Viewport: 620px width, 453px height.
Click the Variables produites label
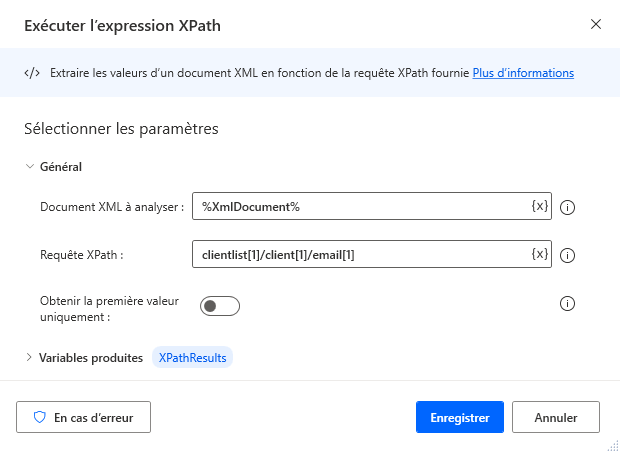click(x=91, y=358)
